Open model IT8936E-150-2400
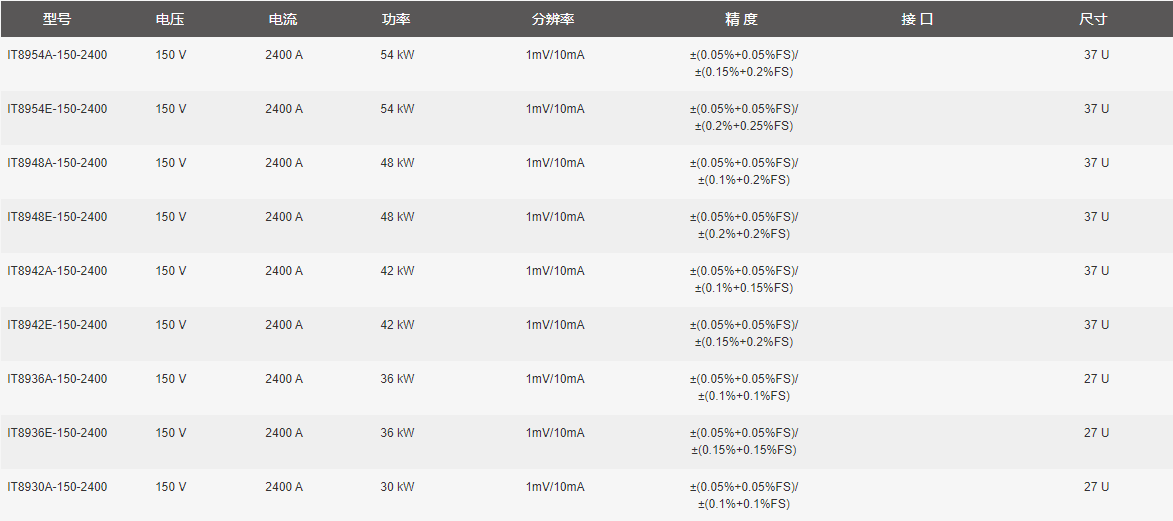 coord(58,432)
